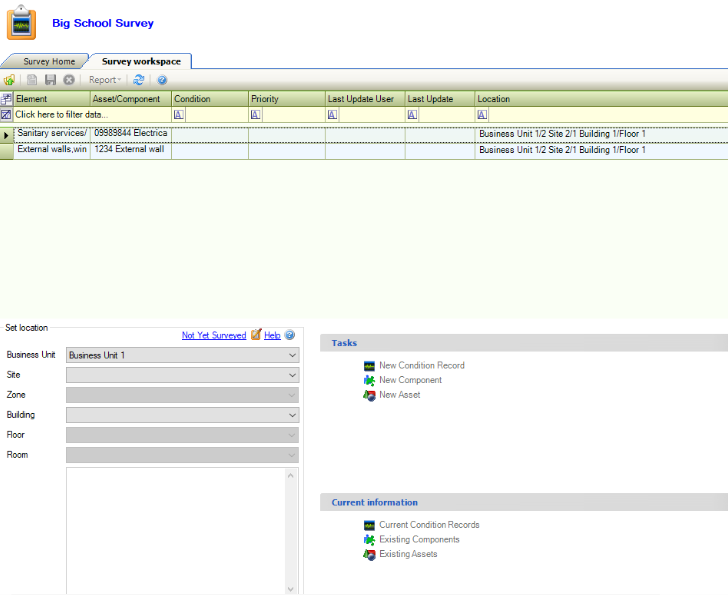Select the Survey workspace tab
This screenshot has height=595, width=728.
[x=141, y=62]
